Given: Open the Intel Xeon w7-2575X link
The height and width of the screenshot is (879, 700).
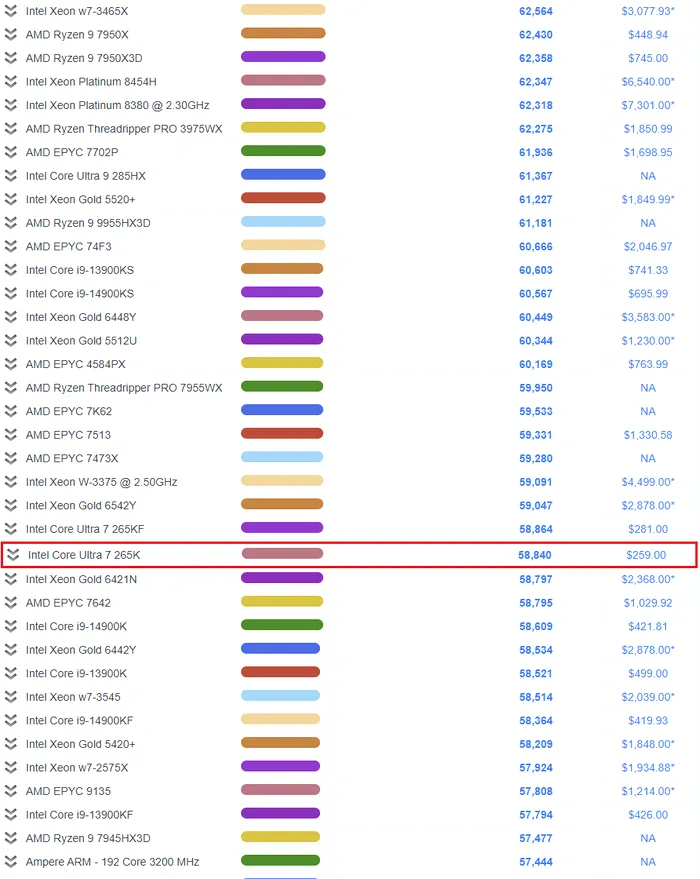Looking at the screenshot, I should pyautogui.click(x=77, y=768).
